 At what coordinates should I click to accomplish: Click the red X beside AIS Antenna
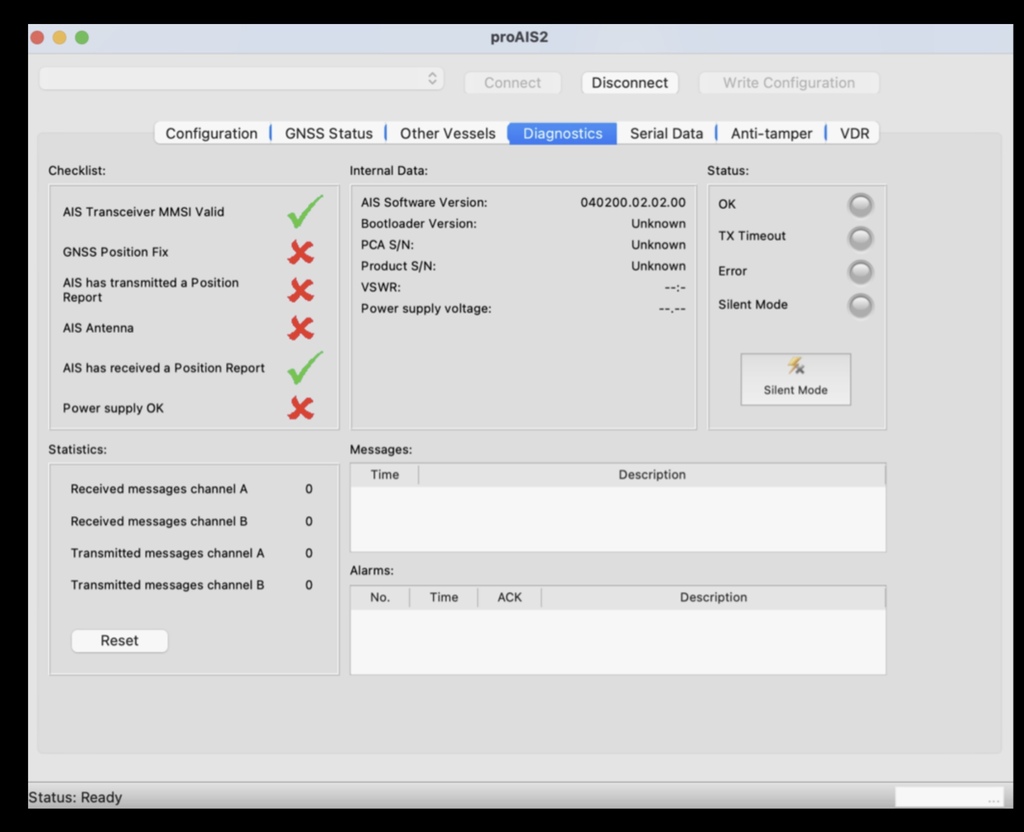coord(301,328)
